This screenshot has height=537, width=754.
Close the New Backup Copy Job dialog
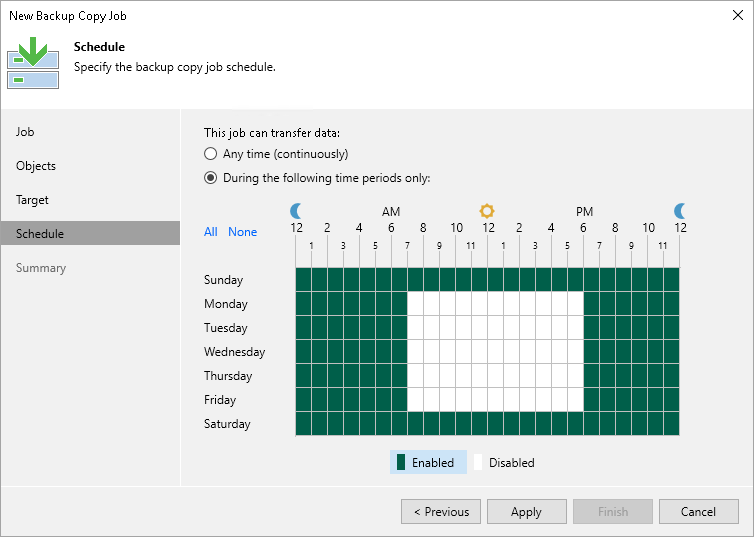(738, 15)
